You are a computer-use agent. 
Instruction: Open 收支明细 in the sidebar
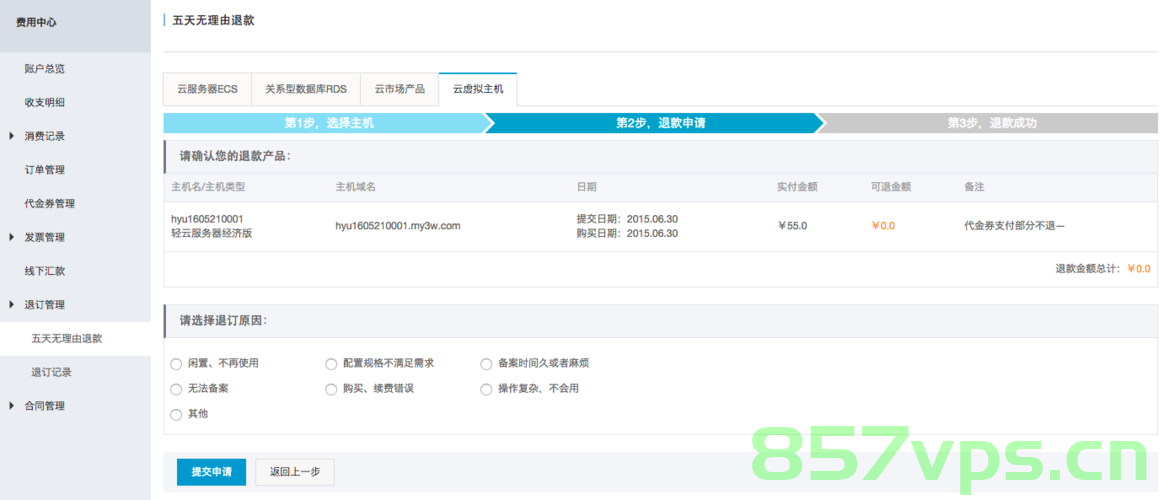point(45,102)
